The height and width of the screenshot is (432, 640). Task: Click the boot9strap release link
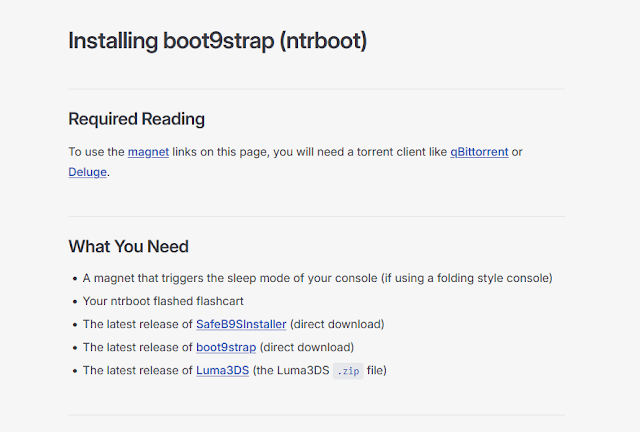pos(226,347)
